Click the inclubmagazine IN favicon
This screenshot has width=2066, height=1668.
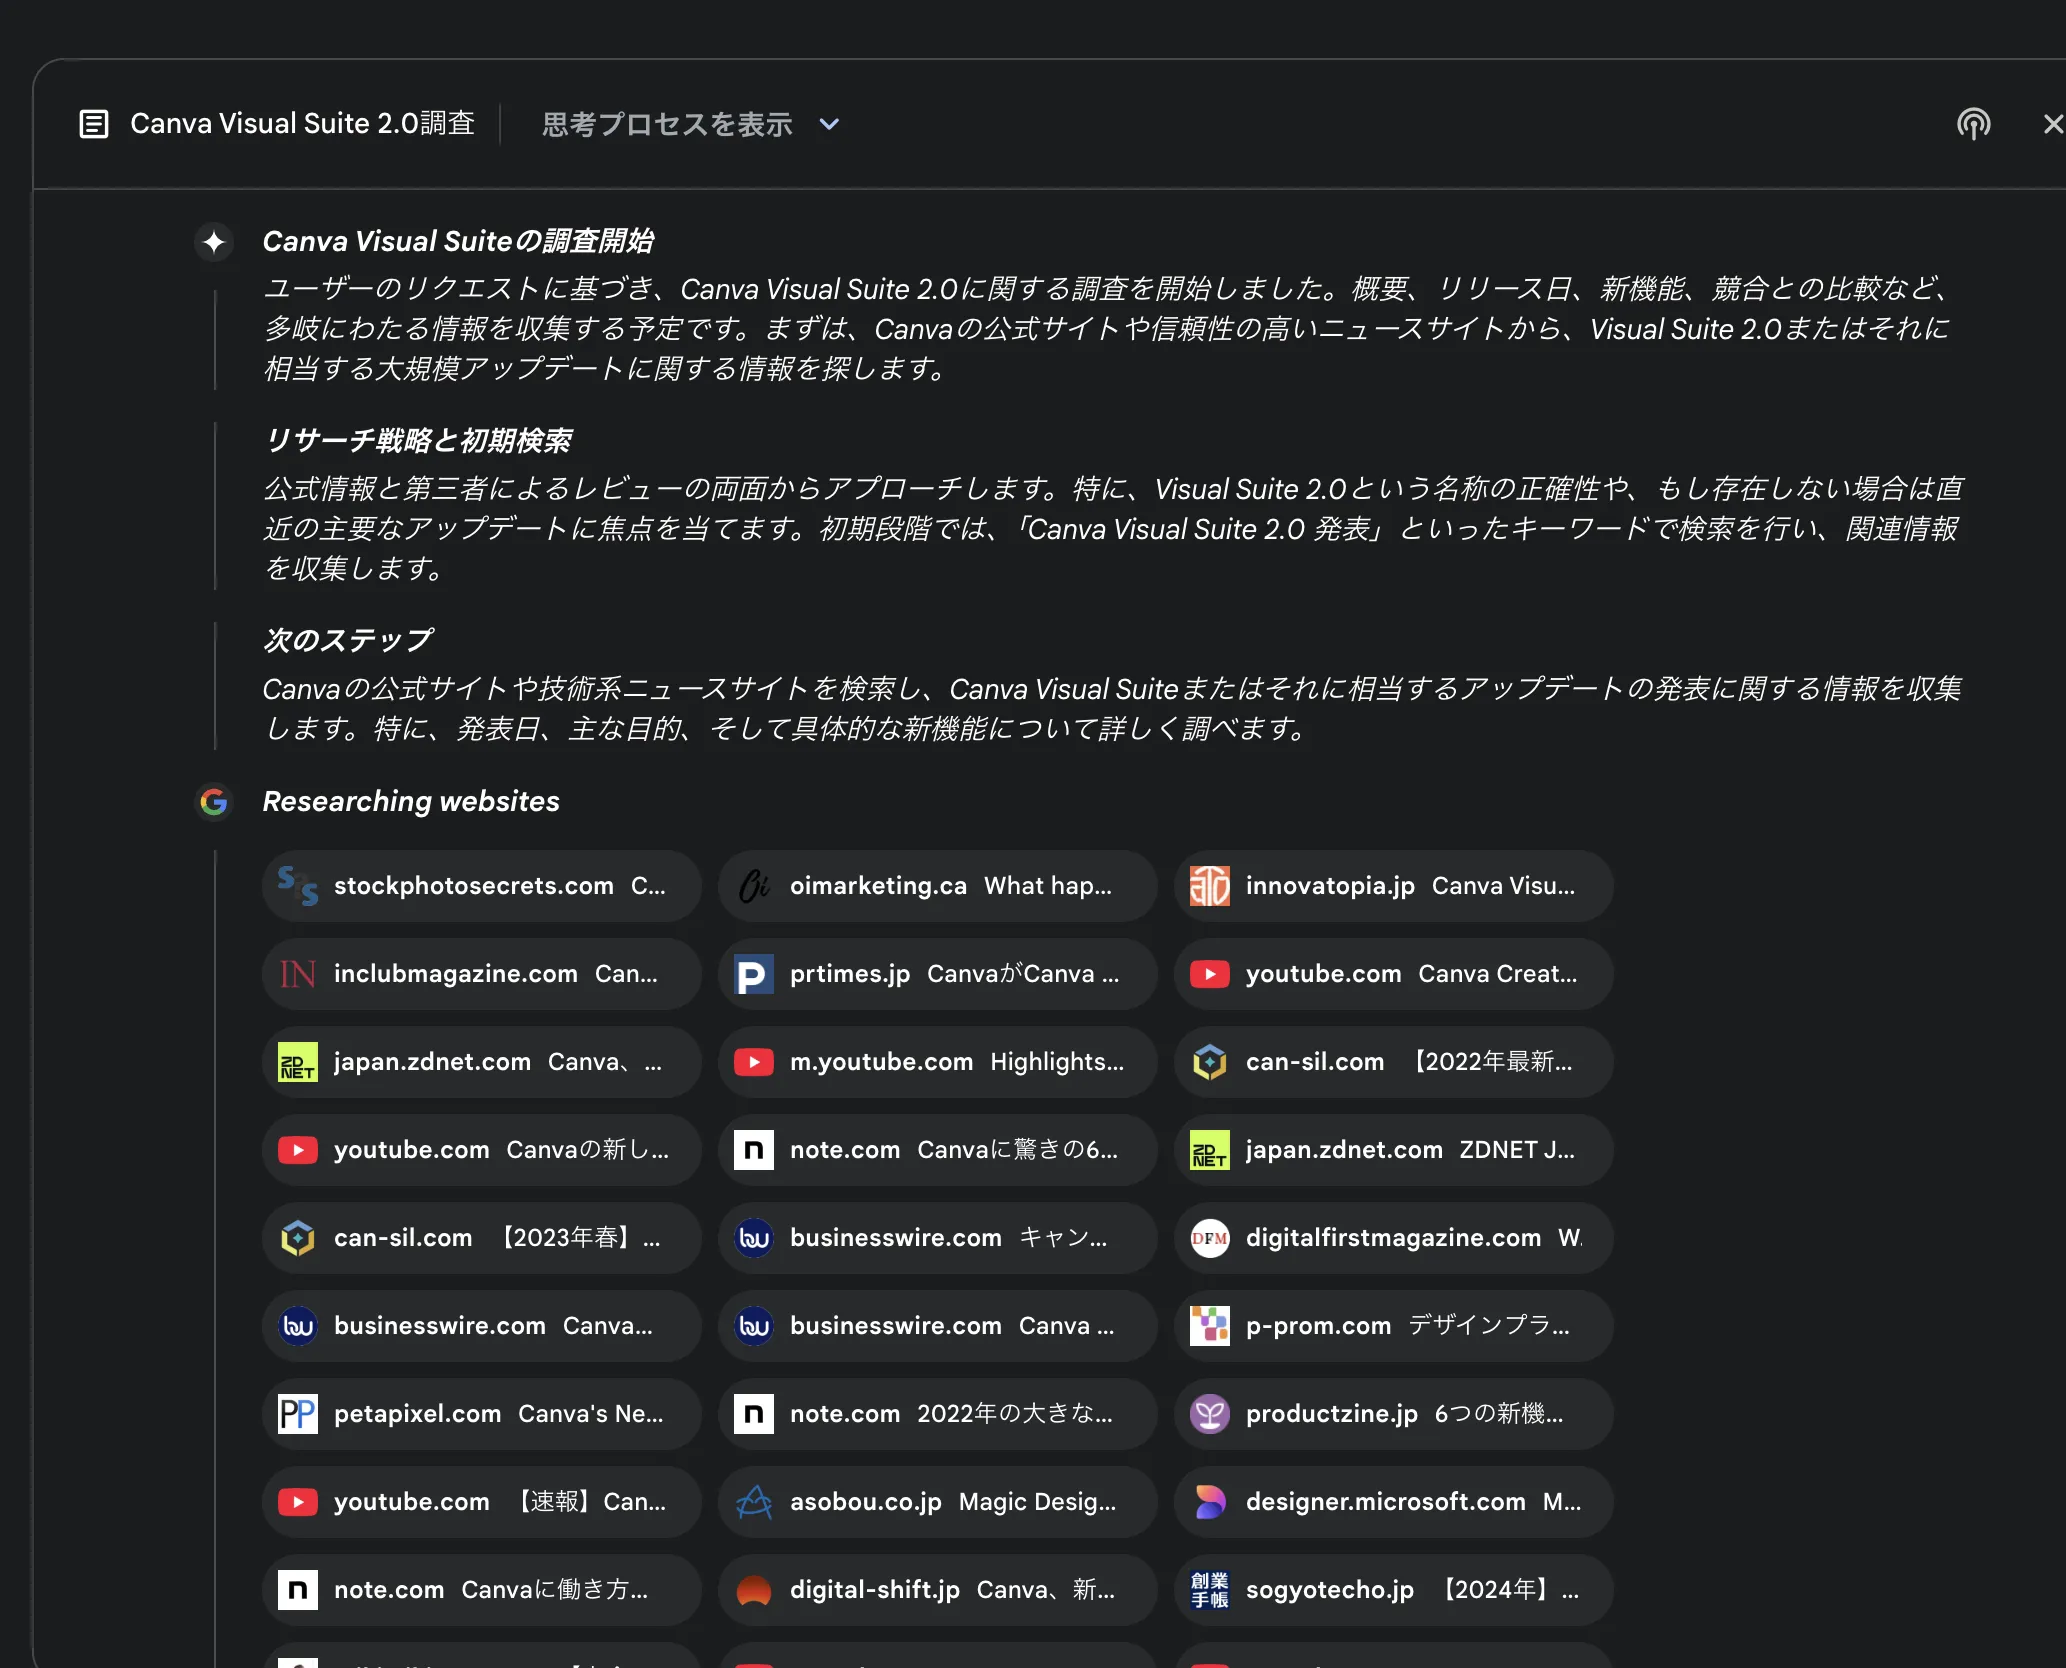point(298,974)
